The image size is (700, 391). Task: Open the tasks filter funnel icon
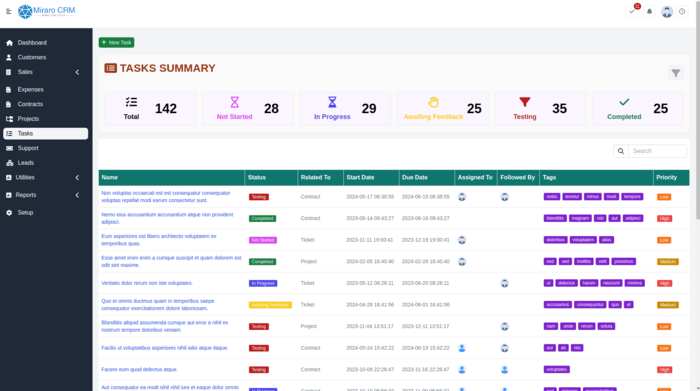(676, 73)
